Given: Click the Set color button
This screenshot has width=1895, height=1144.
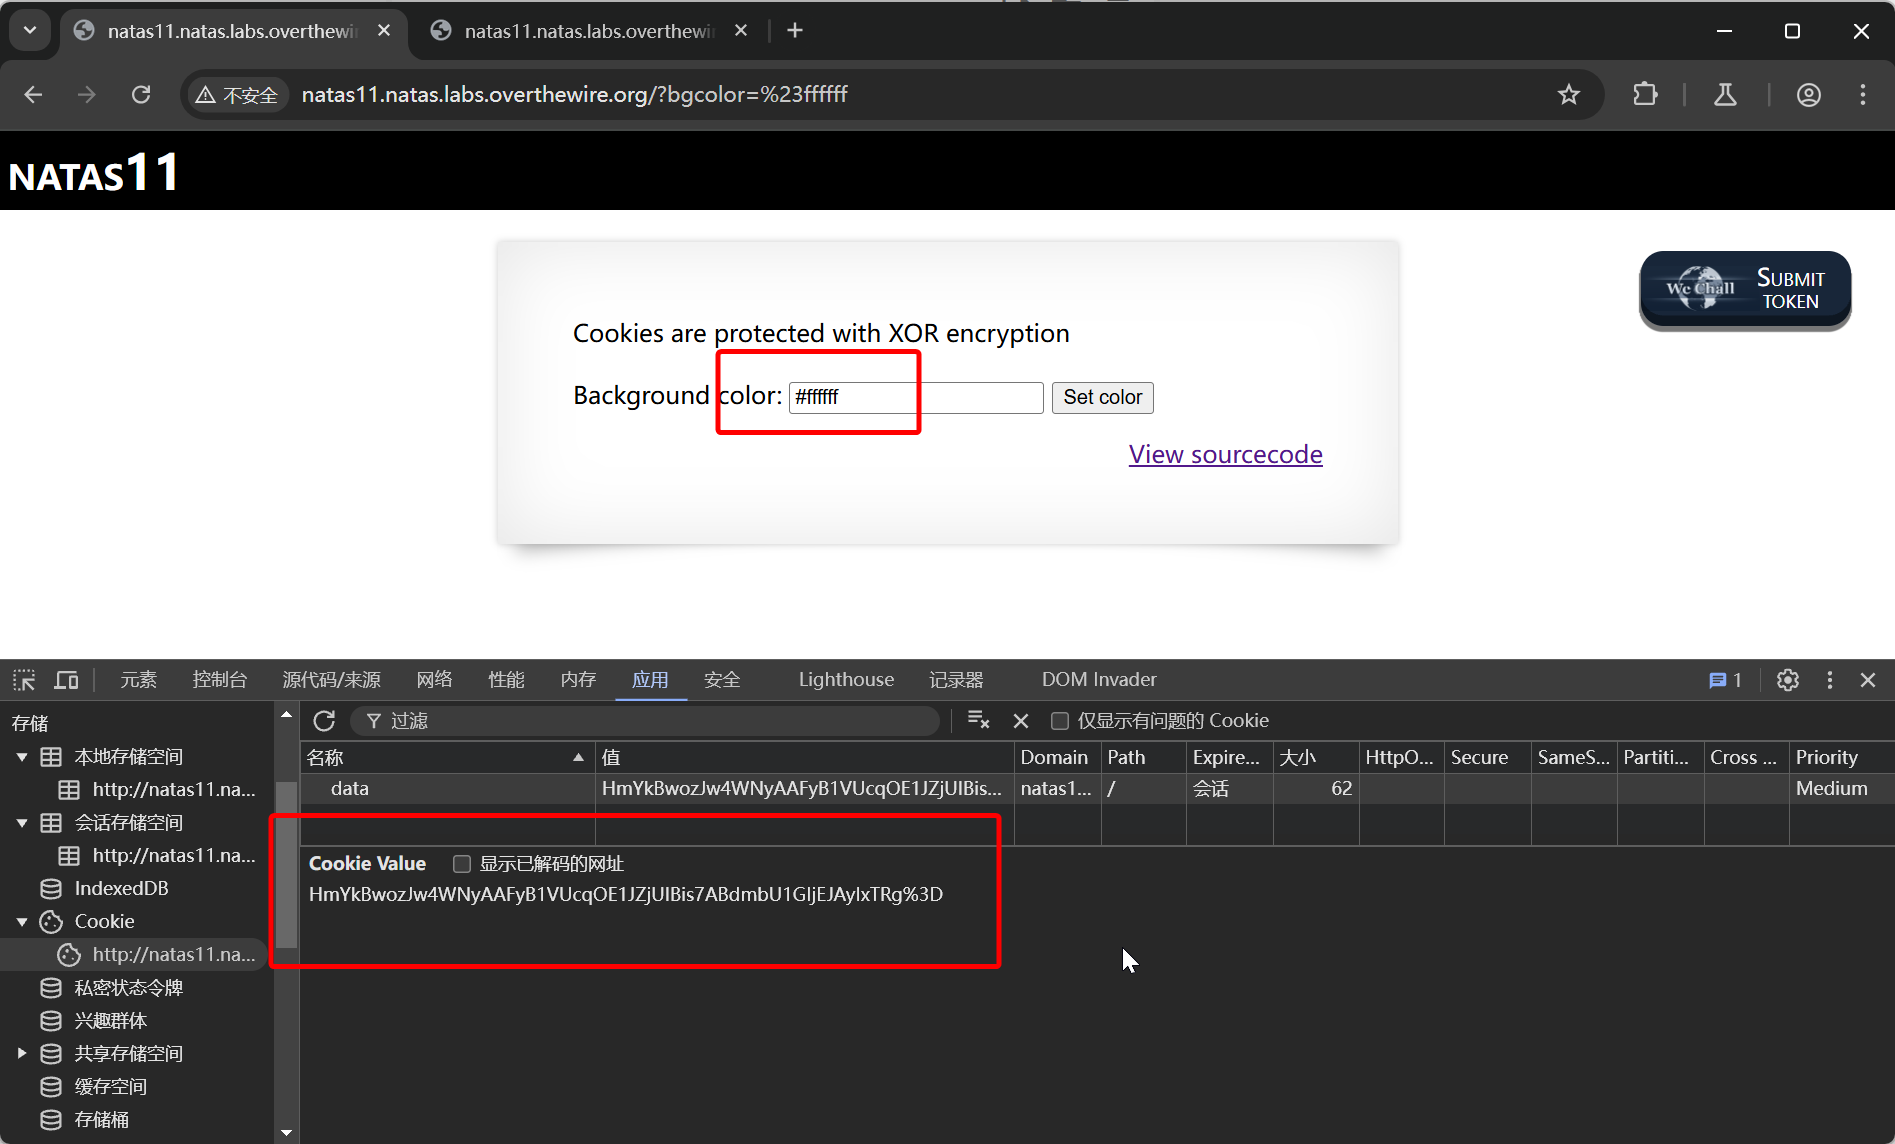Looking at the screenshot, I should coord(1102,397).
